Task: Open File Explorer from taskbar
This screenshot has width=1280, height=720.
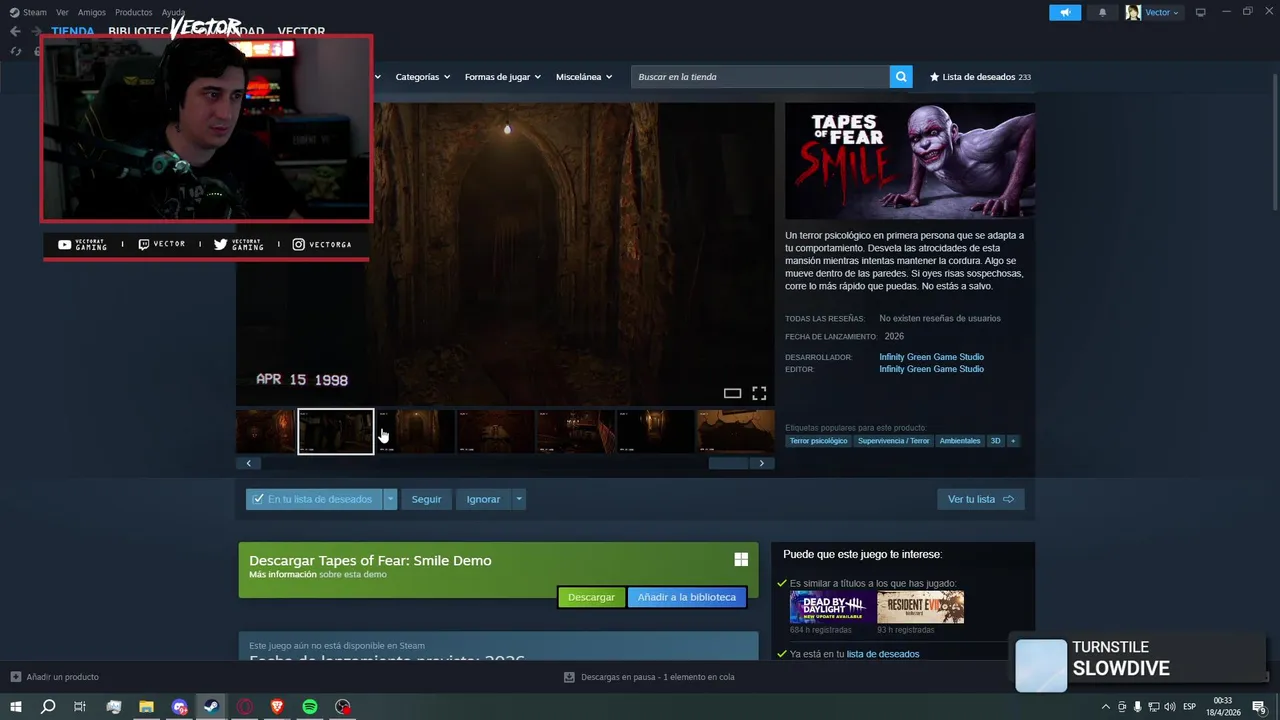Action: tap(146, 707)
